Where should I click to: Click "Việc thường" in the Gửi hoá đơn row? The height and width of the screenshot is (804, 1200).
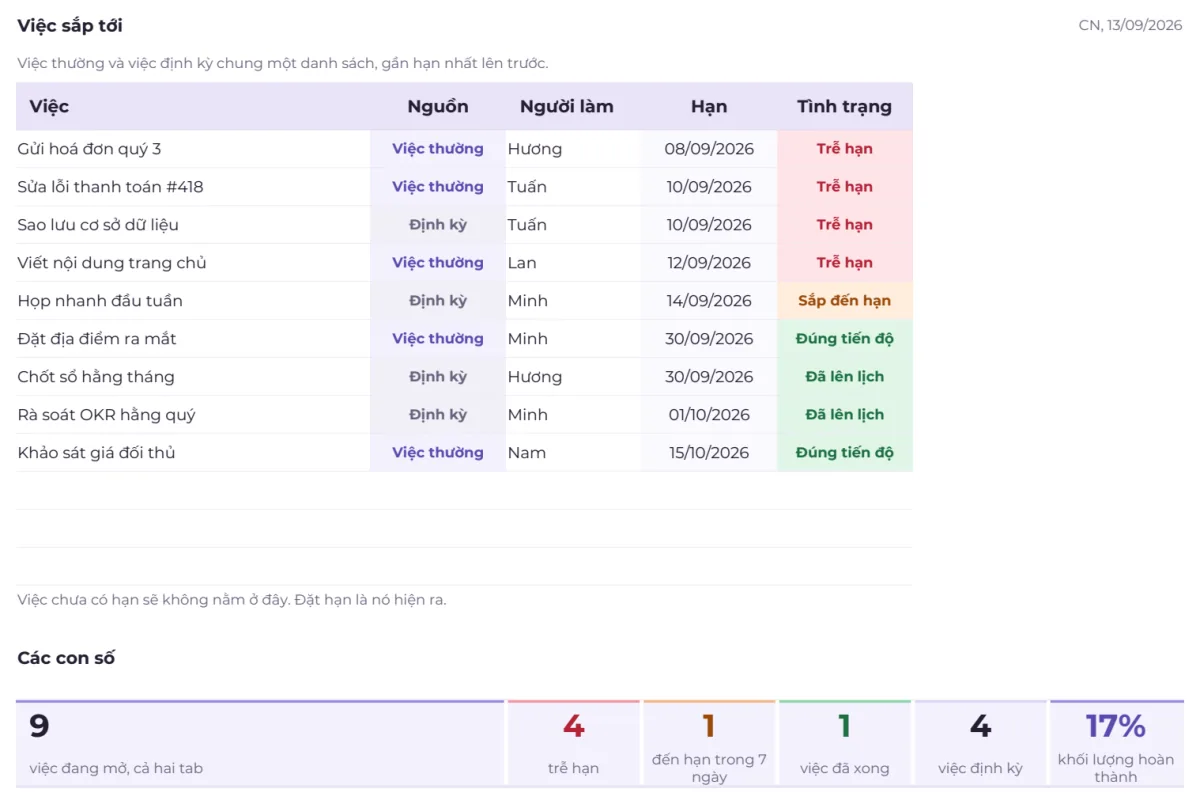(438, 149)
